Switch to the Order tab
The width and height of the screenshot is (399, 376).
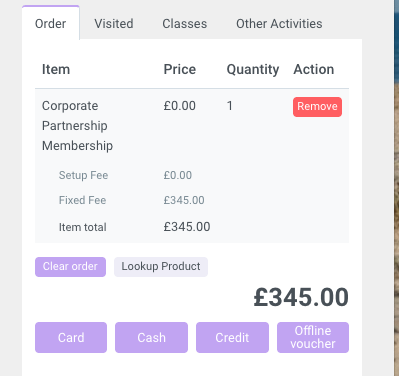[51, 23]
